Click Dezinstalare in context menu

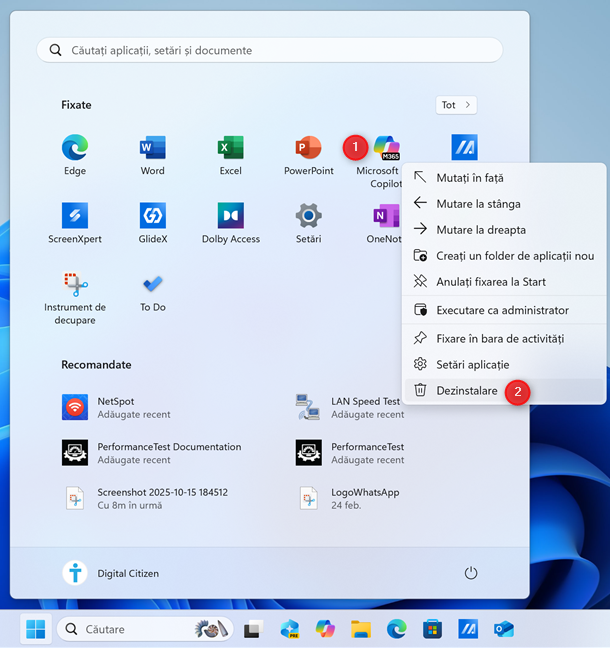(x=504, y=391)
